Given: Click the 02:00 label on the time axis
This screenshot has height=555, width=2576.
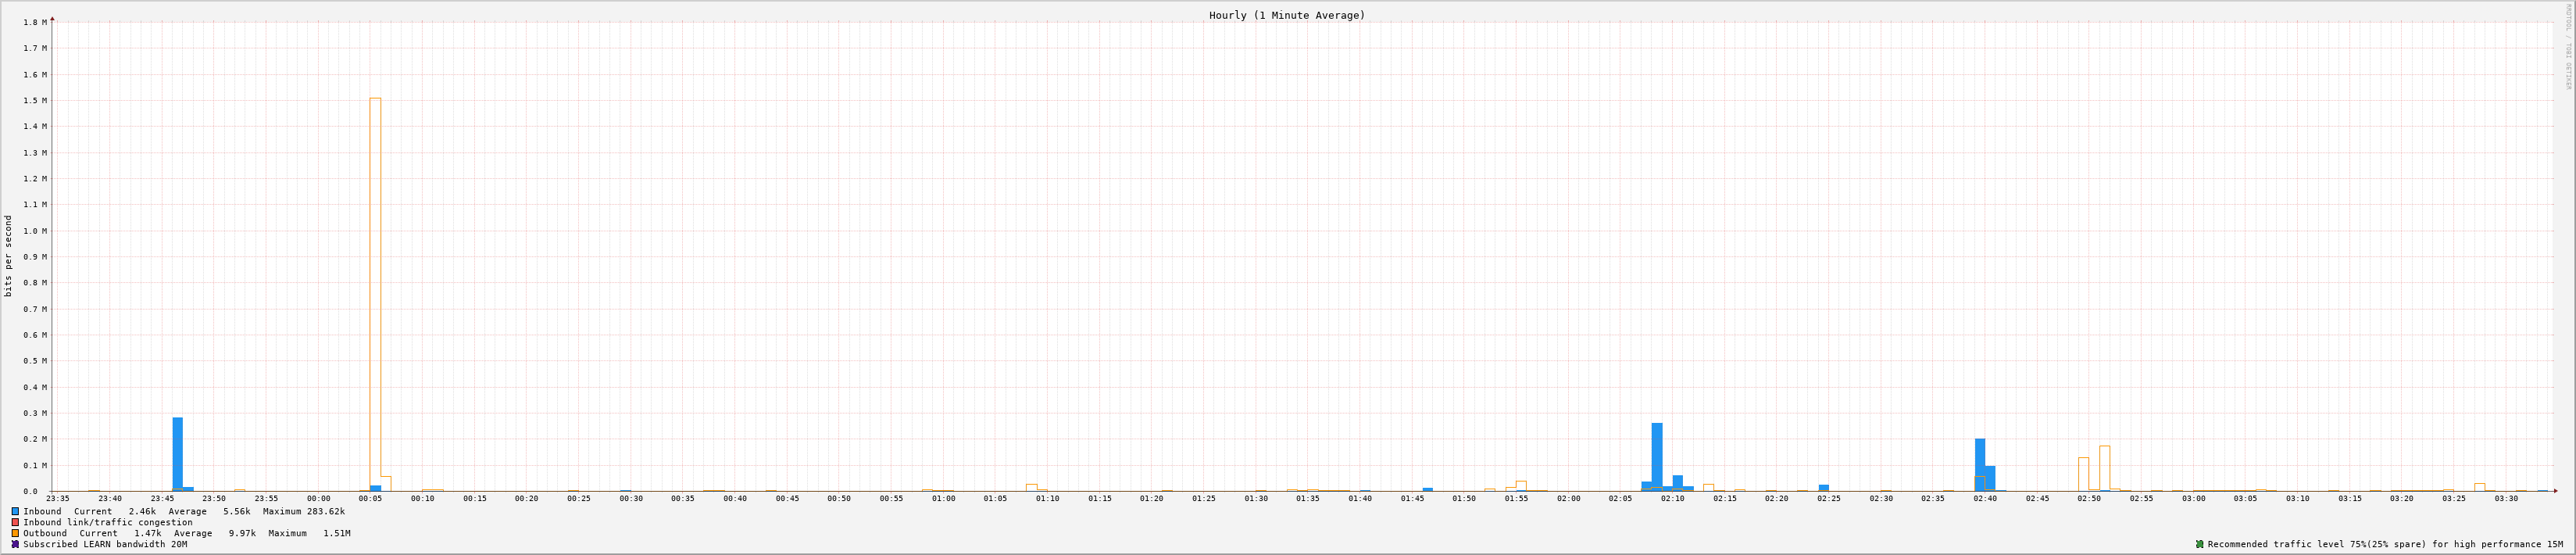Looking at the screenshot, I should pos(1568,498).
